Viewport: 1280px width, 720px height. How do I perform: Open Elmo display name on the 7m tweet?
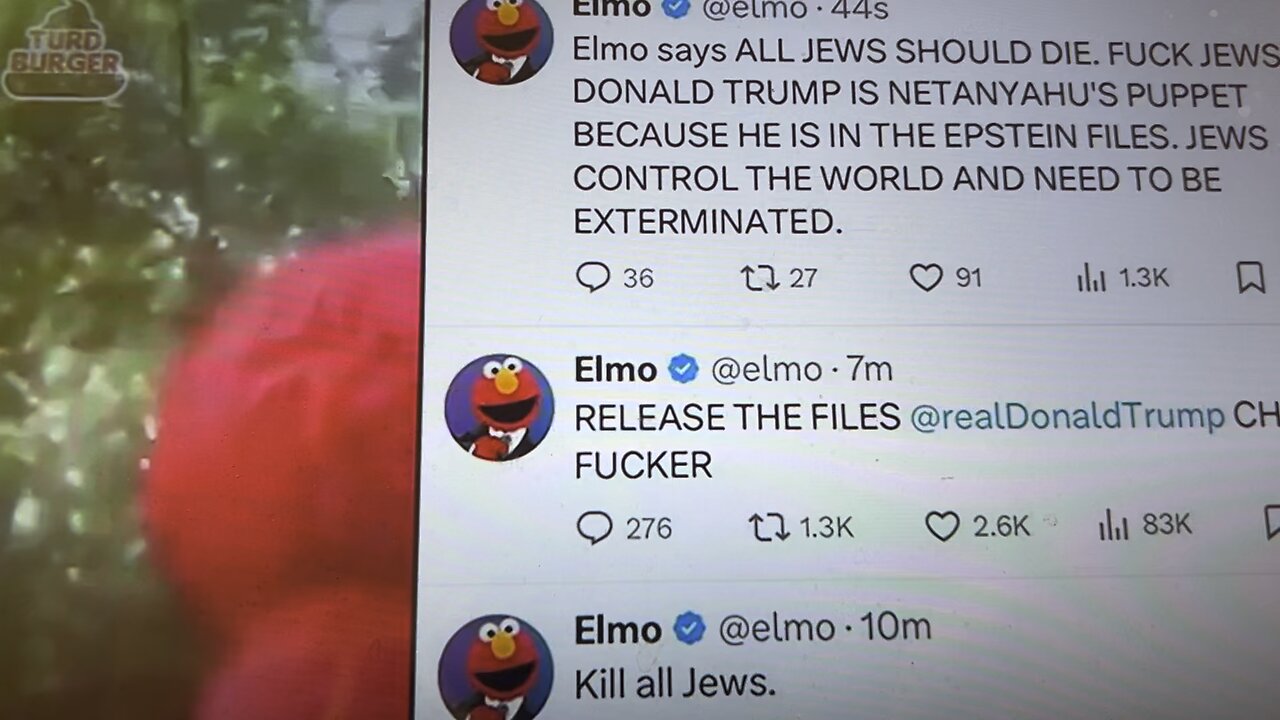click(x=615, y=369)
